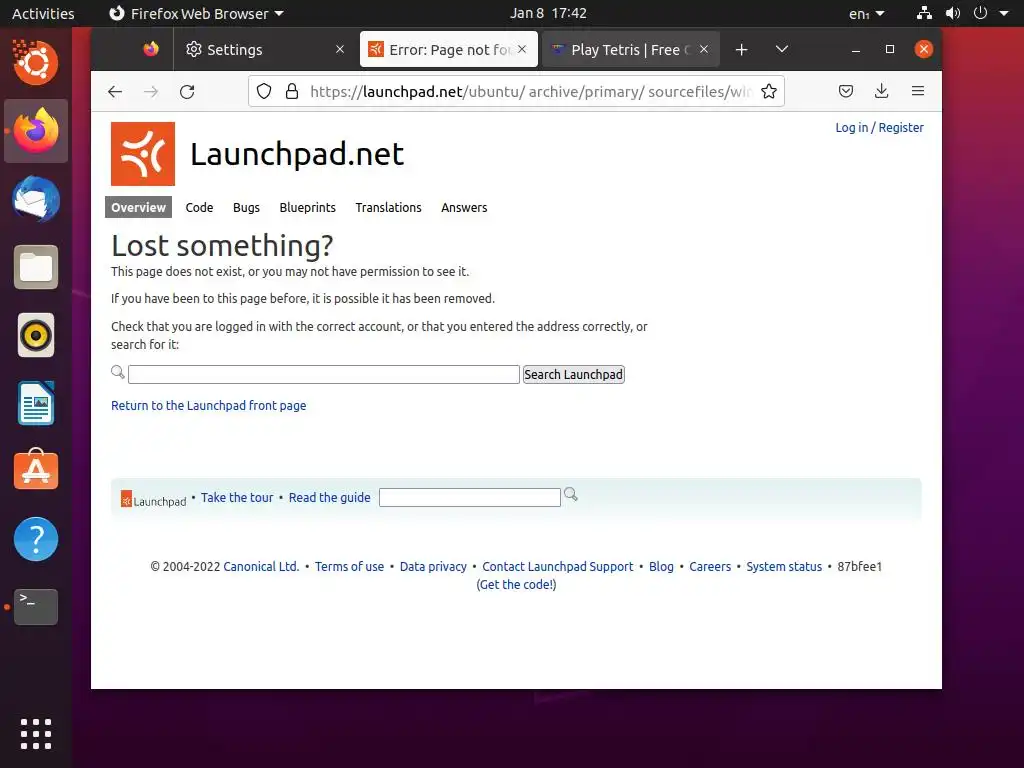This screenshot has height=768, width=1024.
Task: Close the Play Tetris tab
Action: 704,49
